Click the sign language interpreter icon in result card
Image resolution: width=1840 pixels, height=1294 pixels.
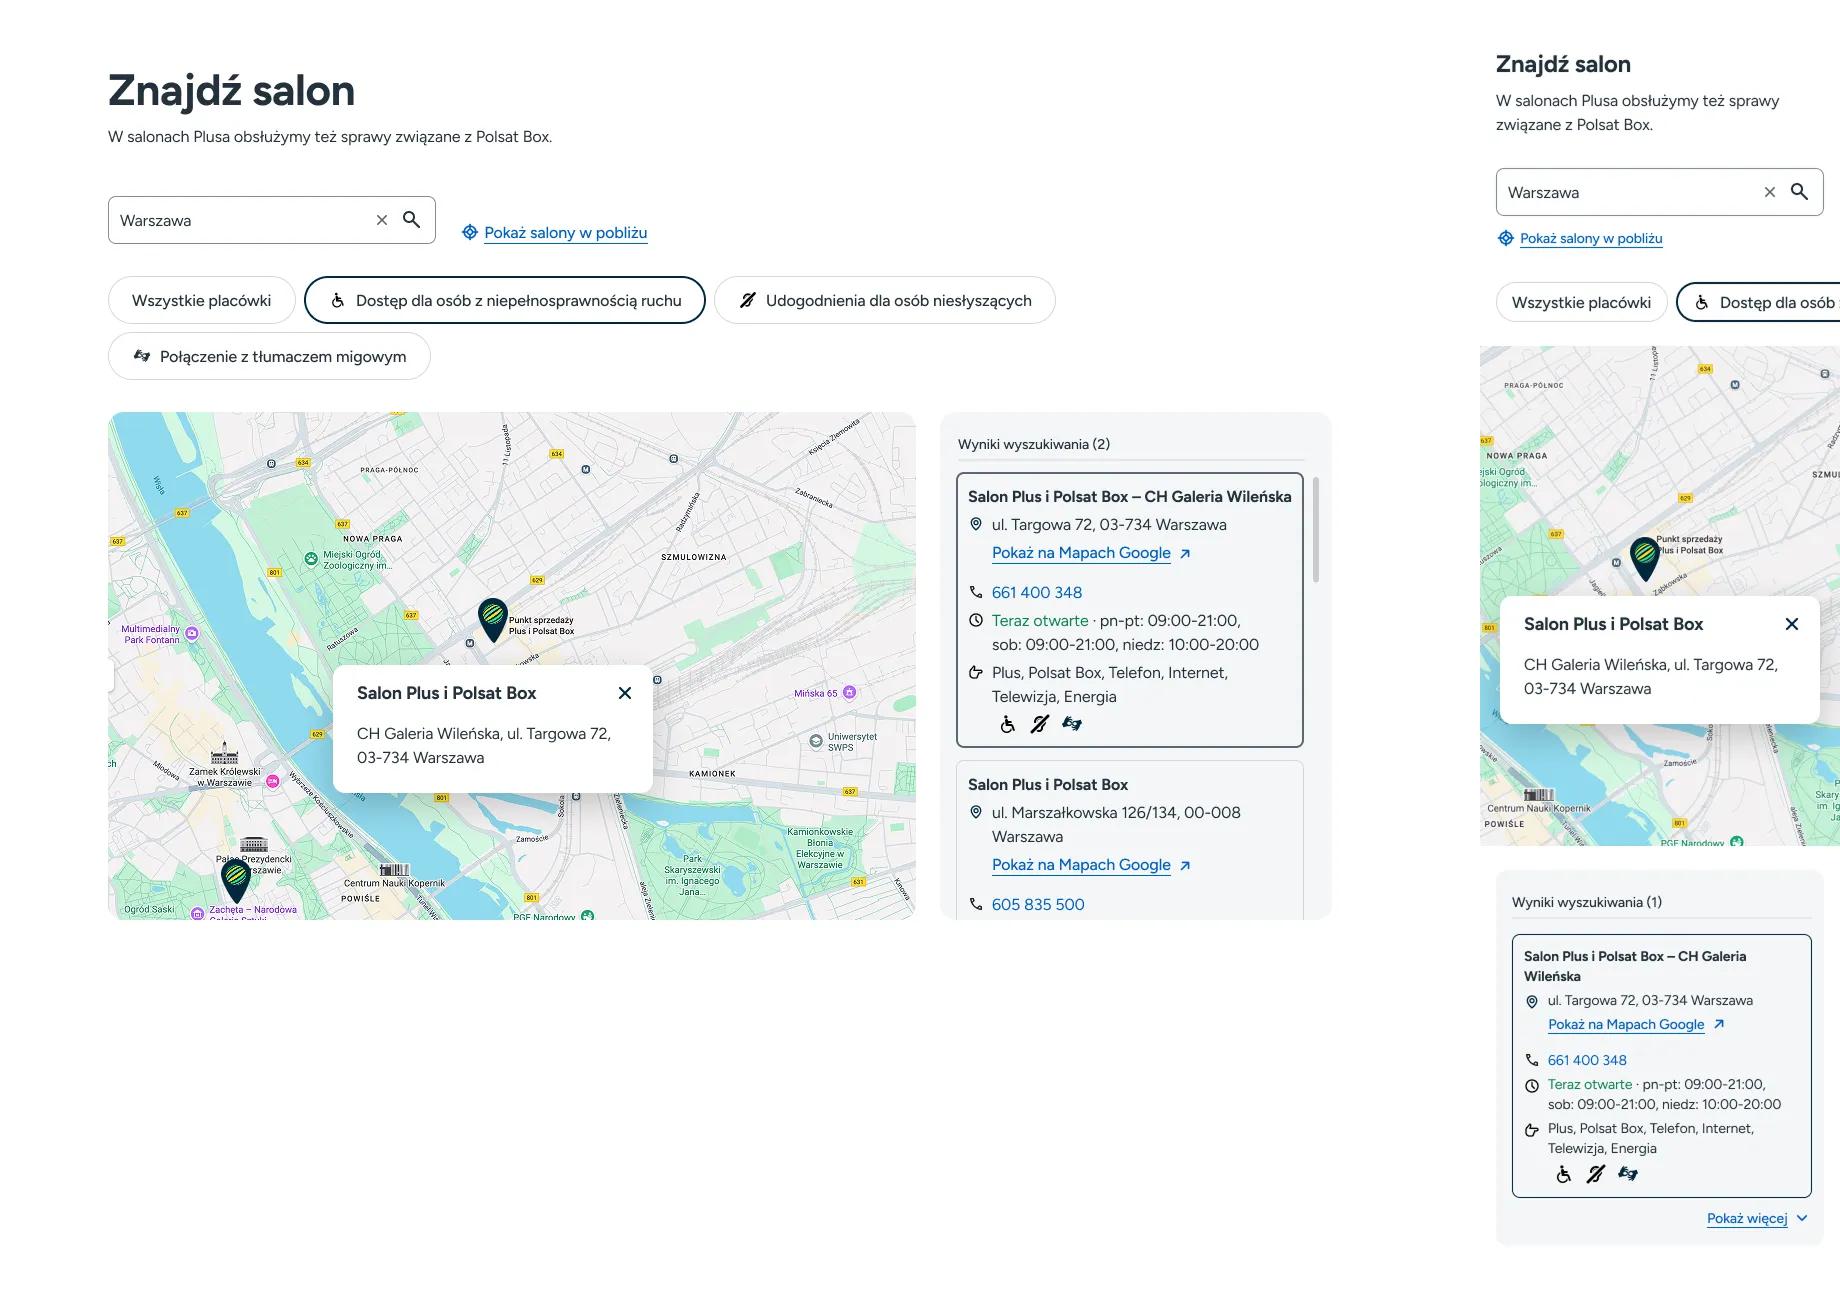(x=1072, y=723)
